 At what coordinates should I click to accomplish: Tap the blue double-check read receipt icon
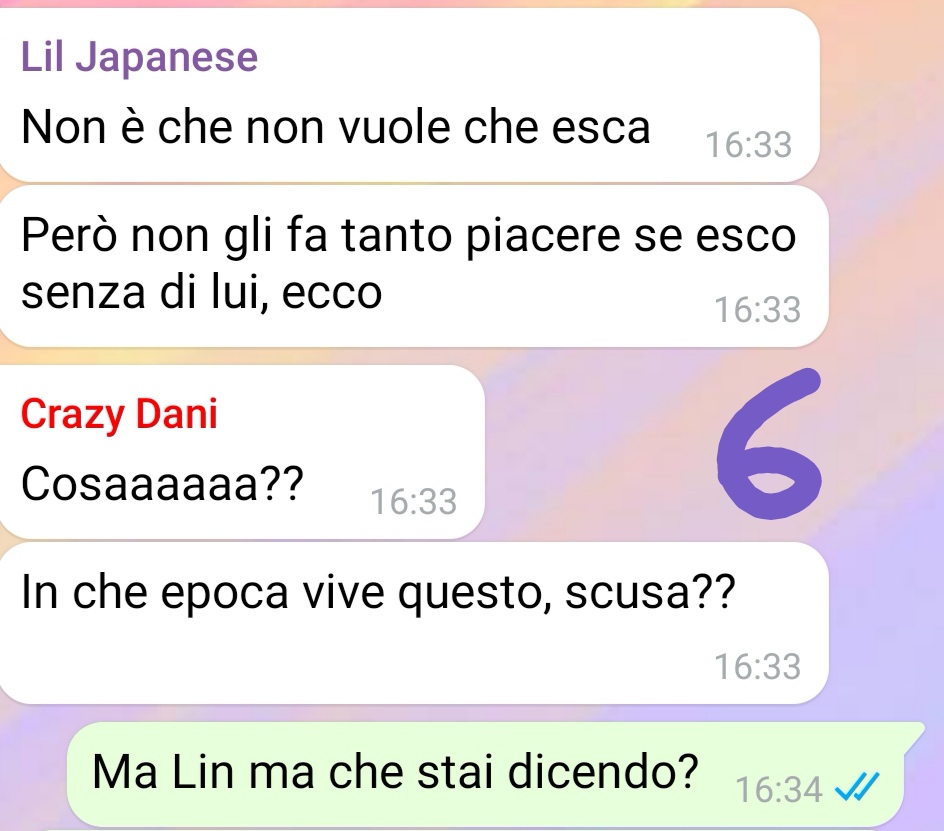pyautogui.click(x=857, y=787)
